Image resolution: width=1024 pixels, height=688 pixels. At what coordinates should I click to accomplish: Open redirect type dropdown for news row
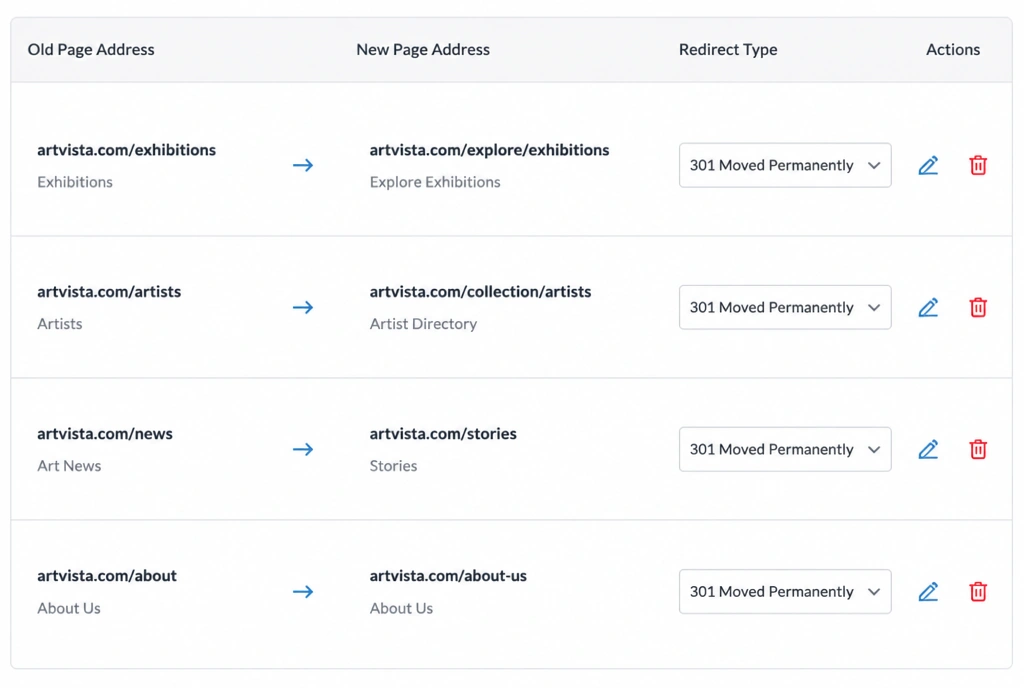point(785,449)
